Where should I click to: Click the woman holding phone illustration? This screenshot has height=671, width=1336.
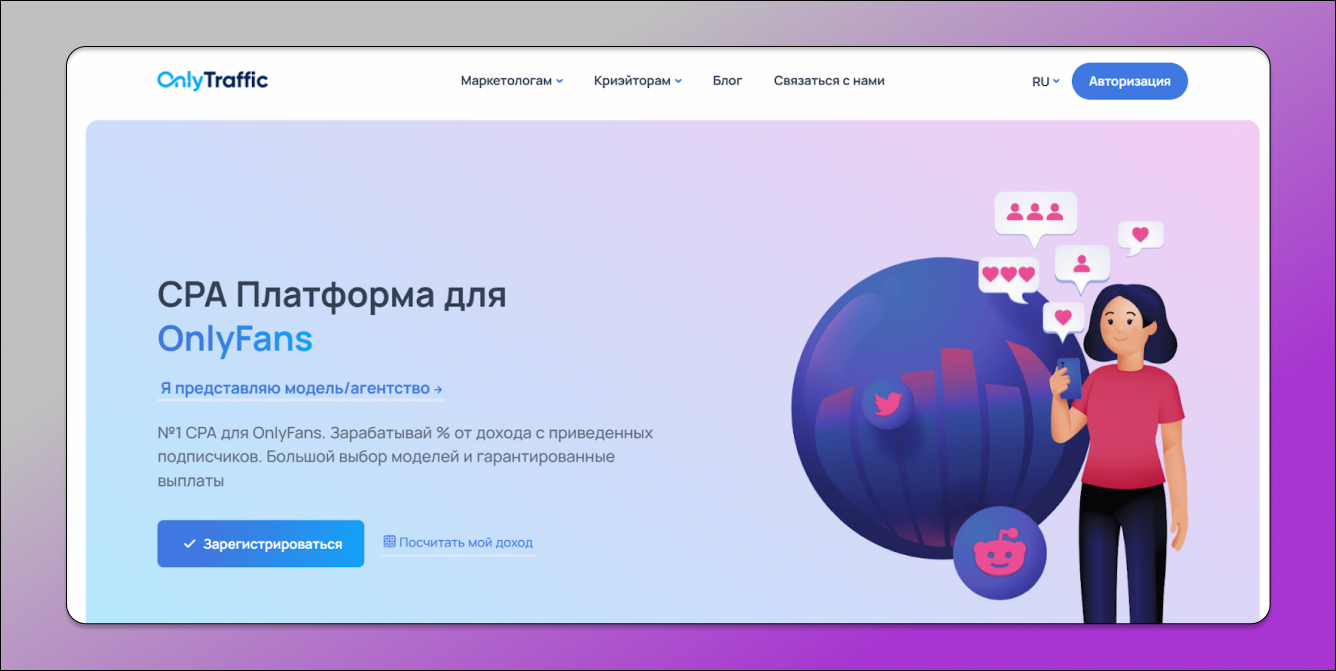click(x=1130, y=450)
